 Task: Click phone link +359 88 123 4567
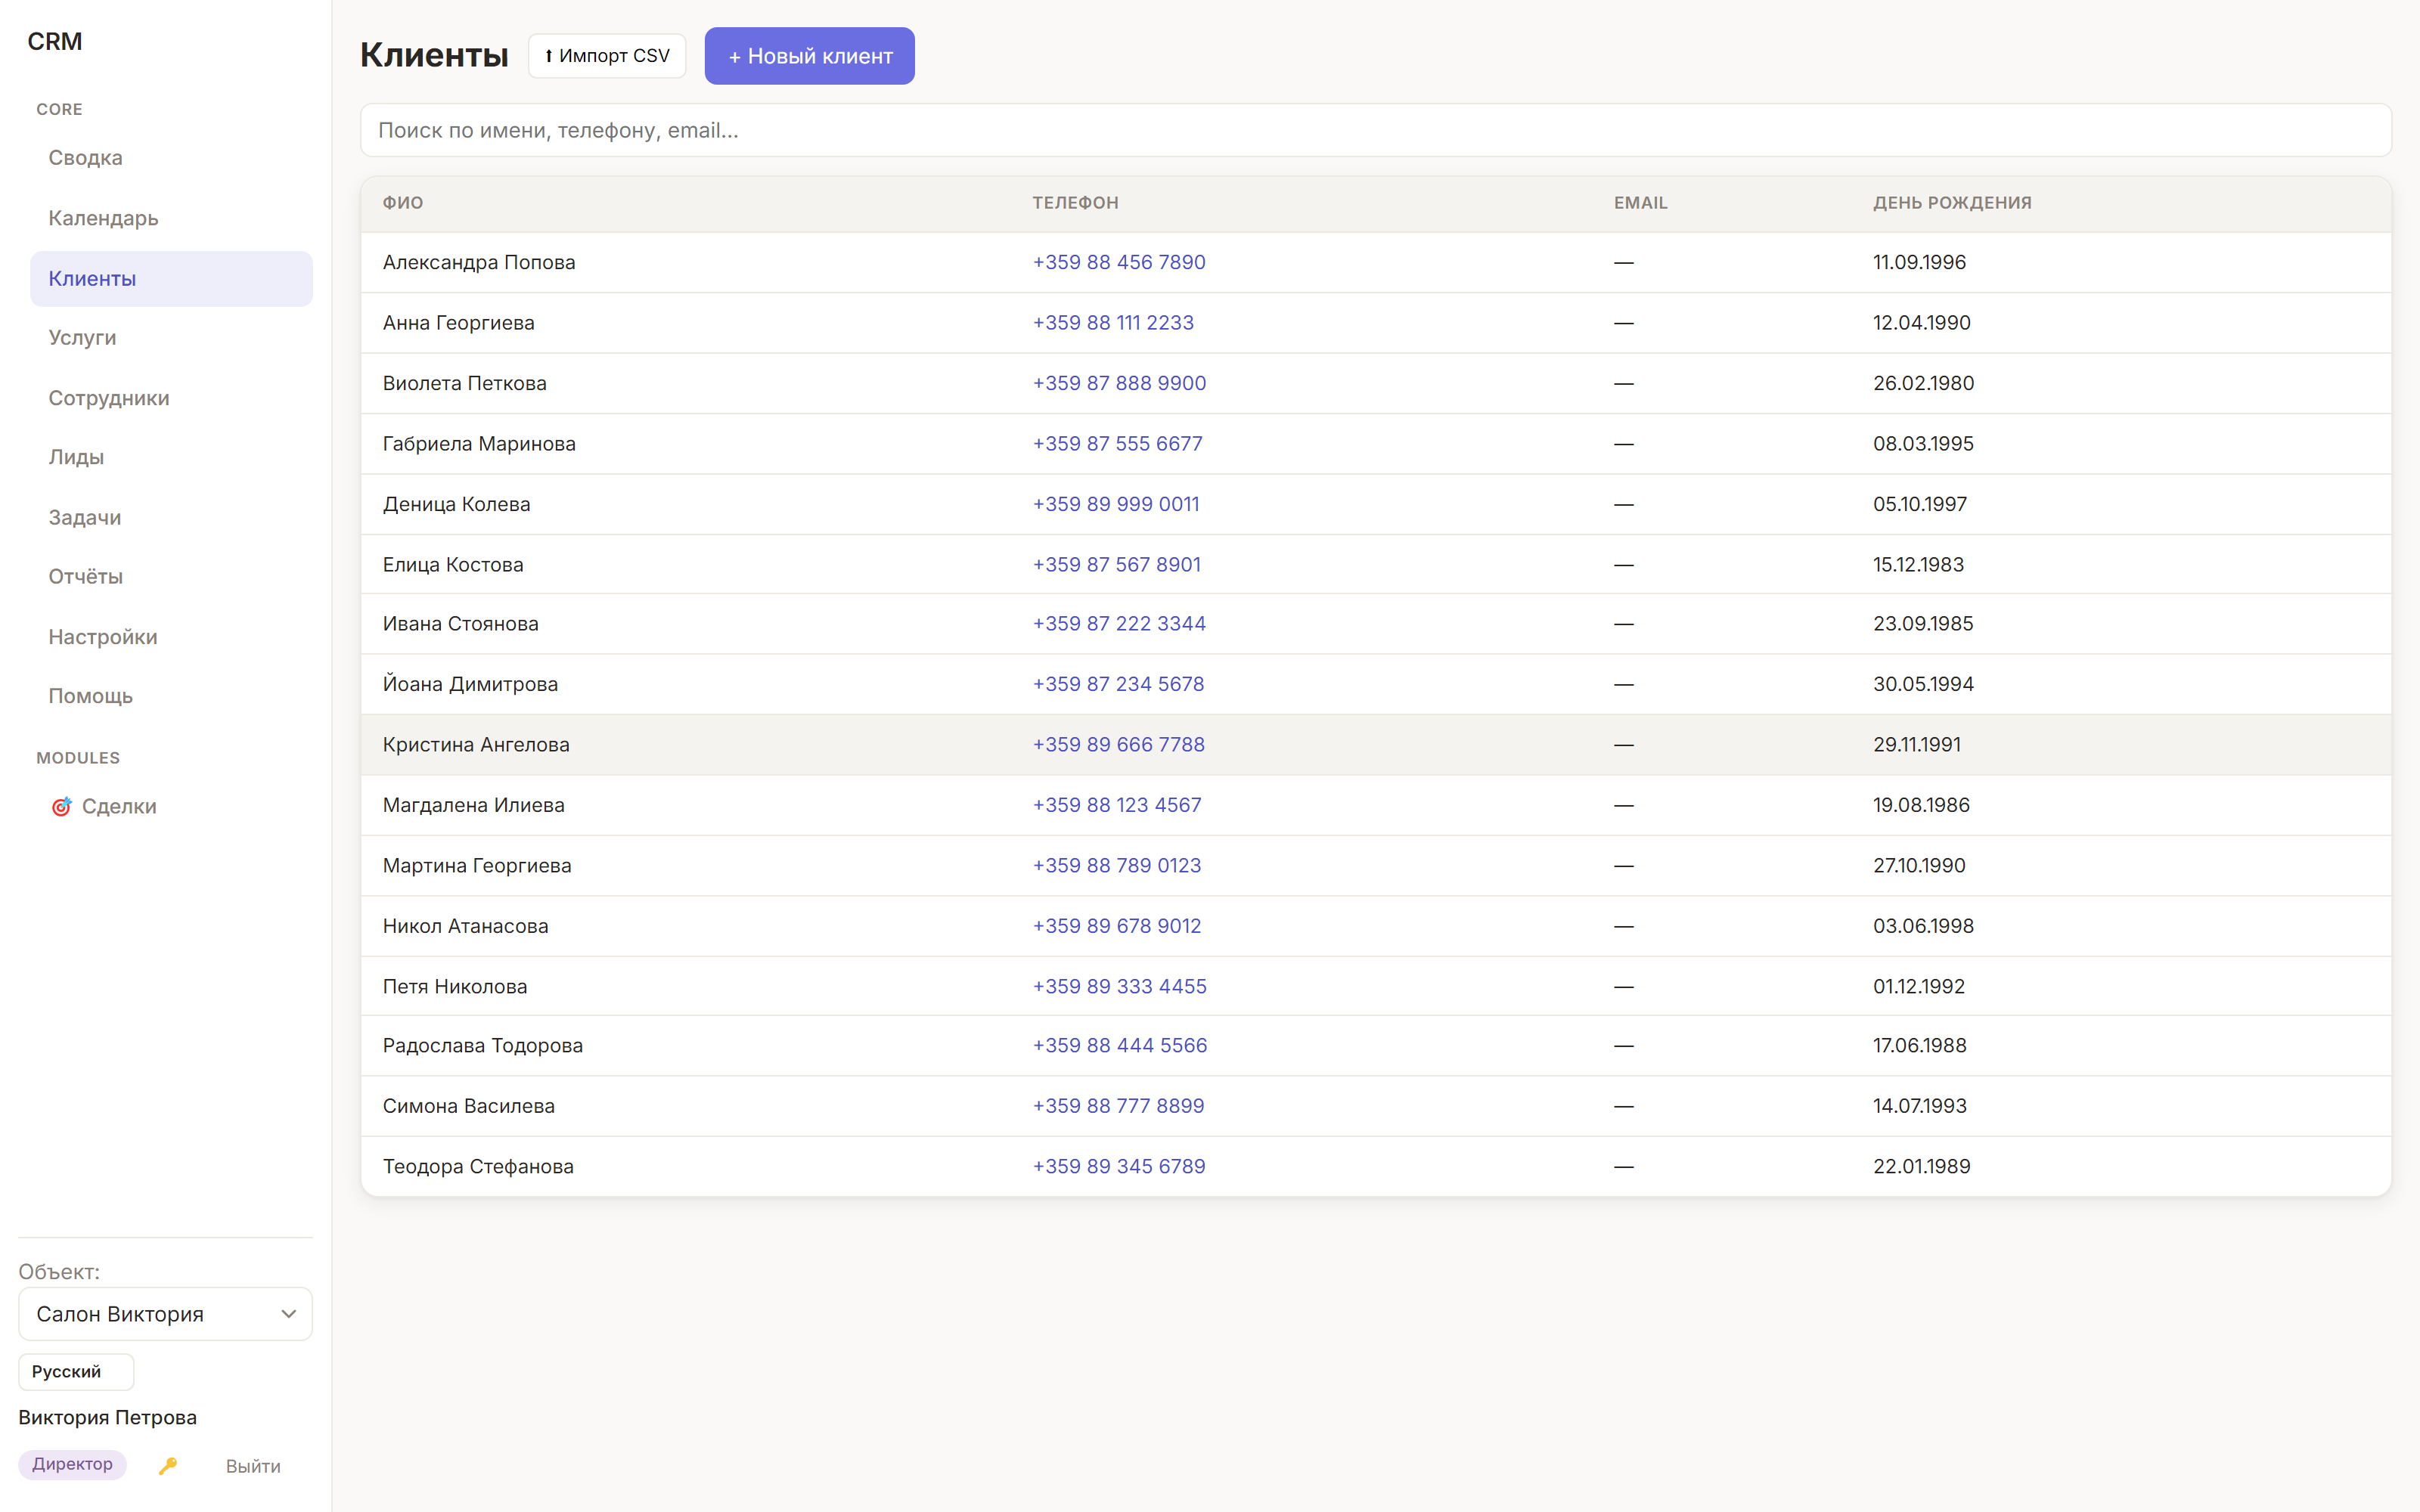[x=1117, y=805]
